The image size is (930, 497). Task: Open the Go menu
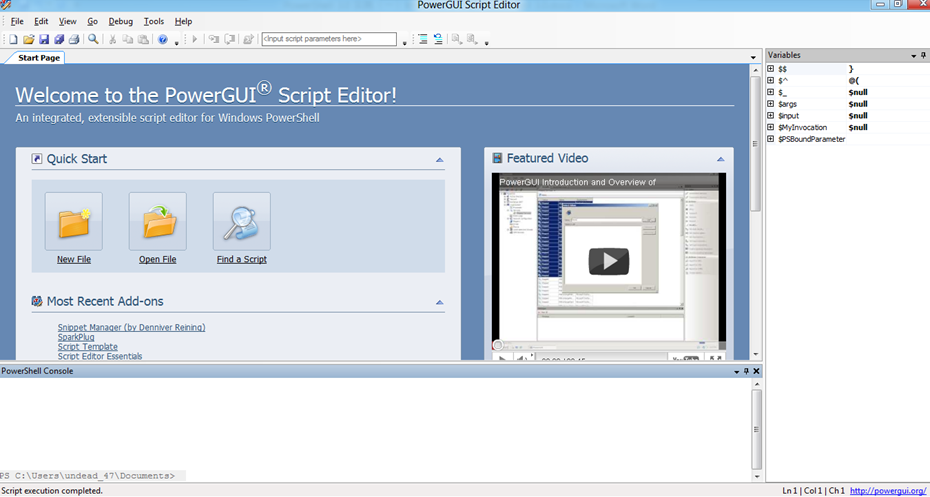[93, 21]
